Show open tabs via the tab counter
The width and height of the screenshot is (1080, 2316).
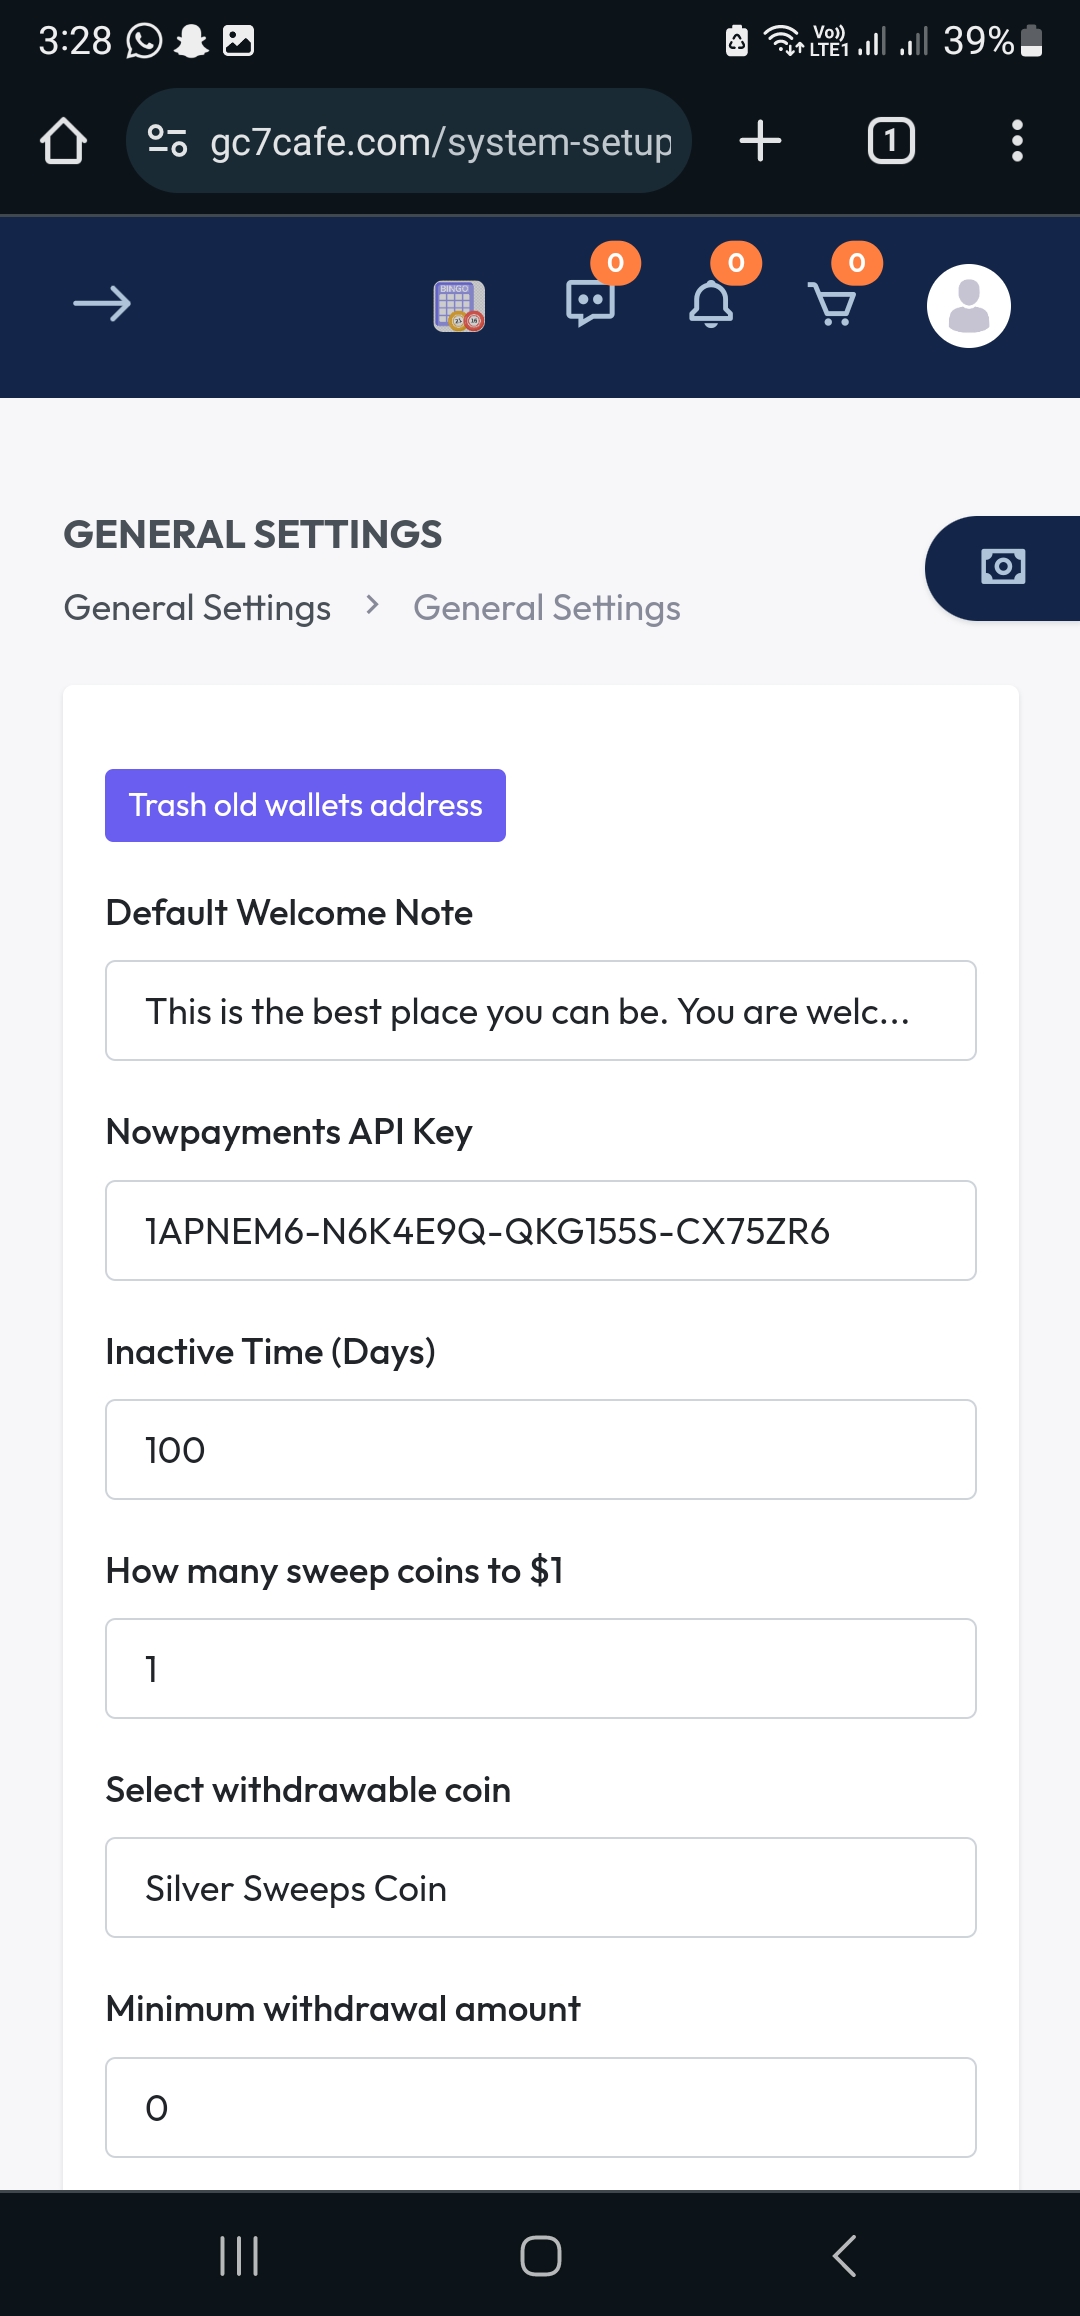[891, 141]
